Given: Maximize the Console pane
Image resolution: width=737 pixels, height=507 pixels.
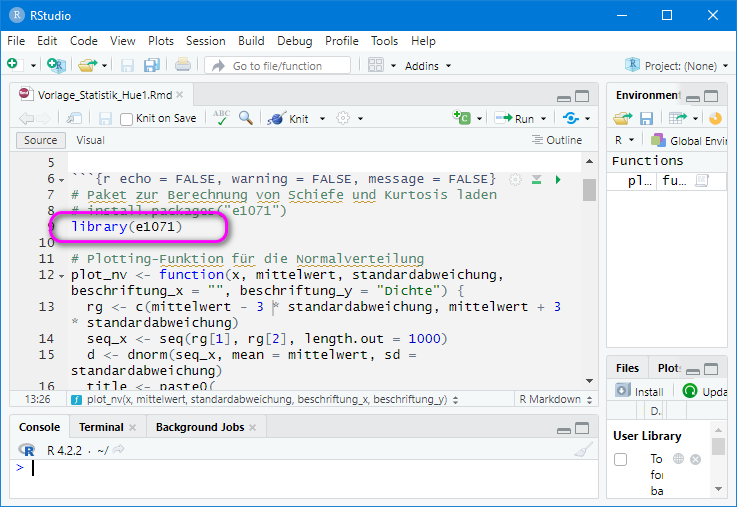Looking at the screenshot, I should (x=582, y=428).
